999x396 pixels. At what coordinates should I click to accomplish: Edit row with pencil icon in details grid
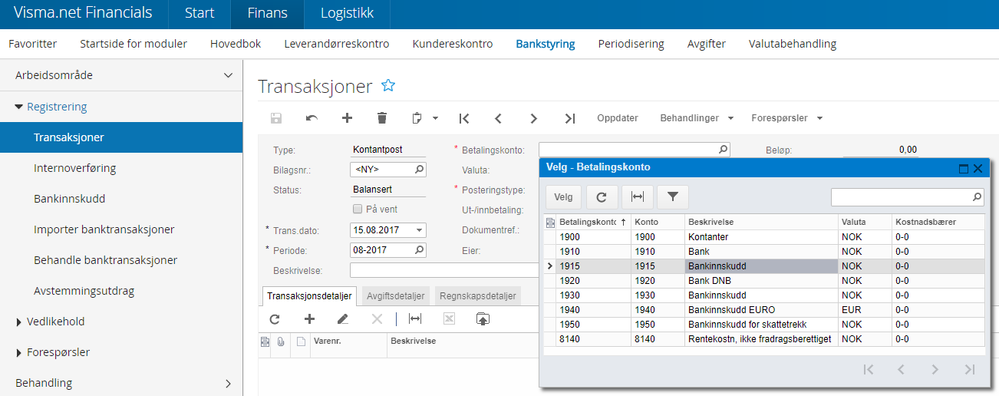pos(343,320)
